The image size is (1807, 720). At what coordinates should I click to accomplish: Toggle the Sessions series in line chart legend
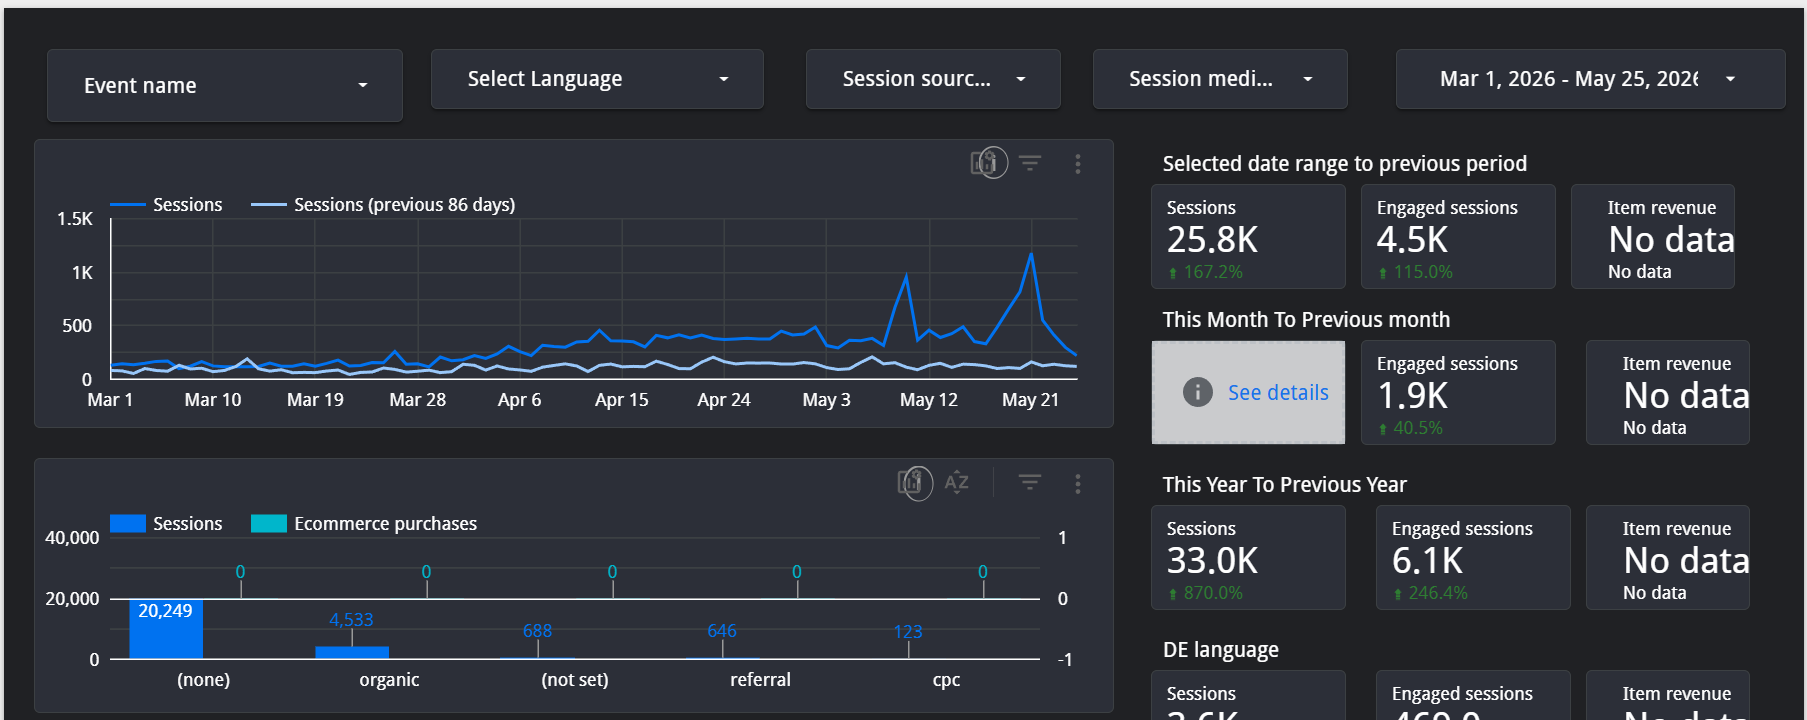click(x=166, y=204)
